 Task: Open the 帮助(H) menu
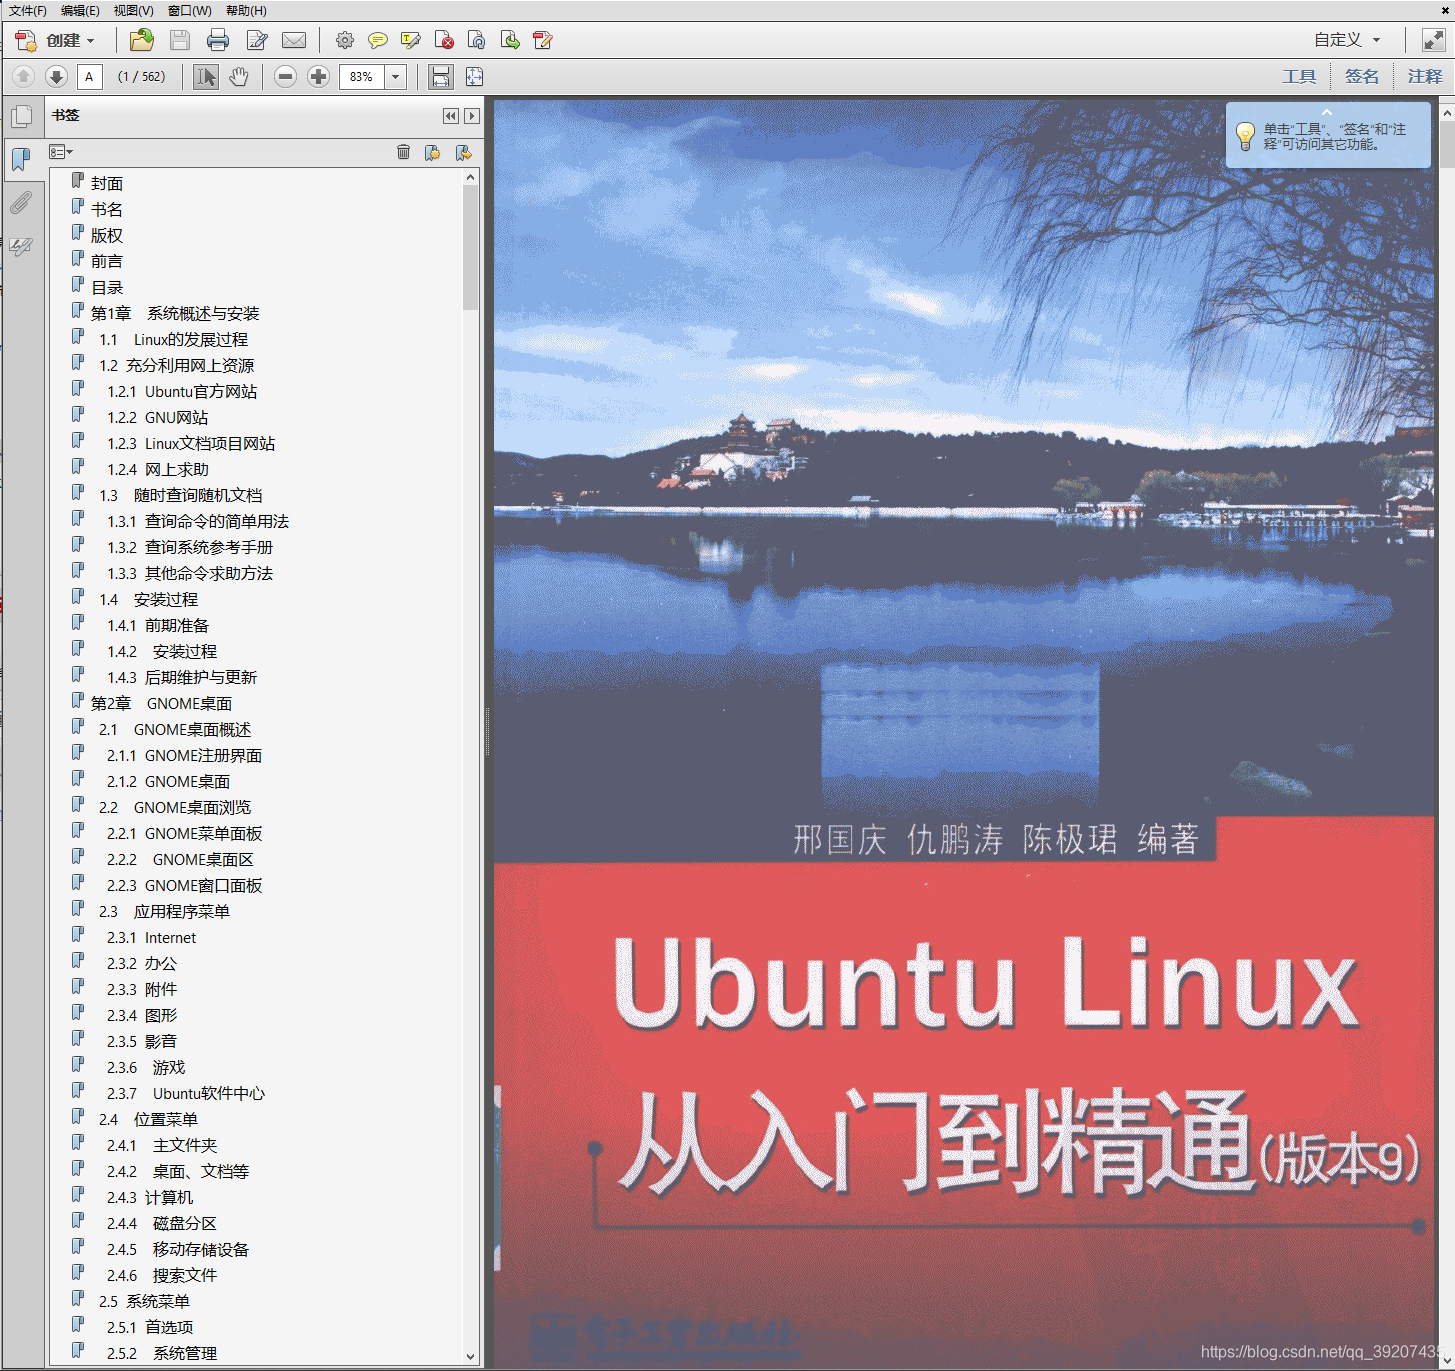pyautogui.click(x=246, y=10)
